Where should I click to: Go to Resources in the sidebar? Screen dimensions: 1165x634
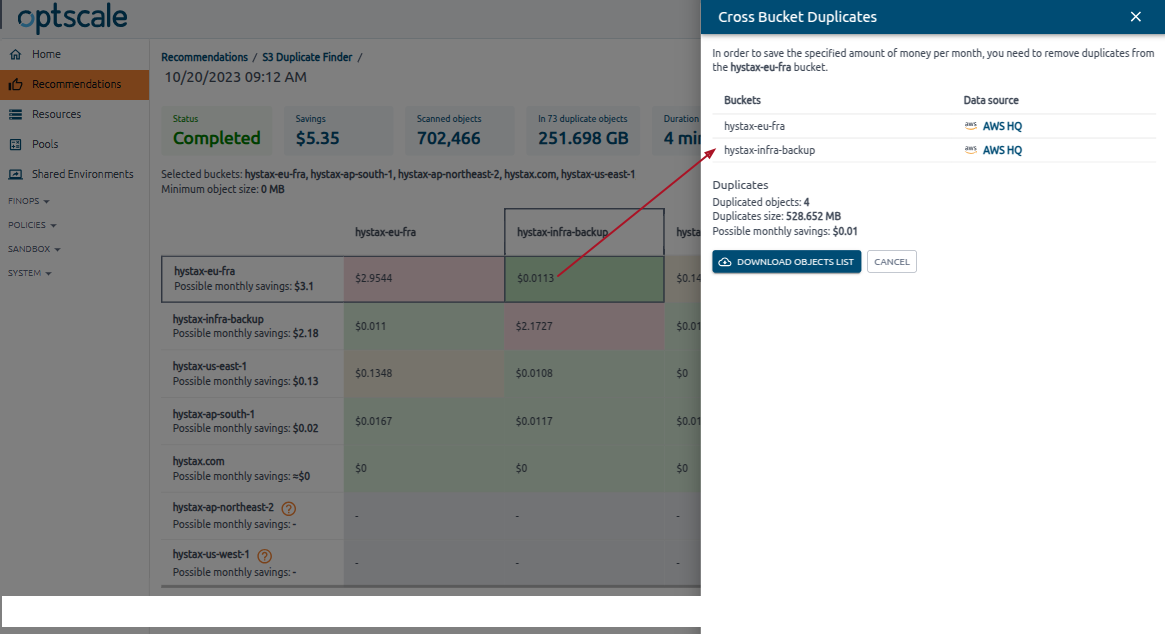coord(74,114)
